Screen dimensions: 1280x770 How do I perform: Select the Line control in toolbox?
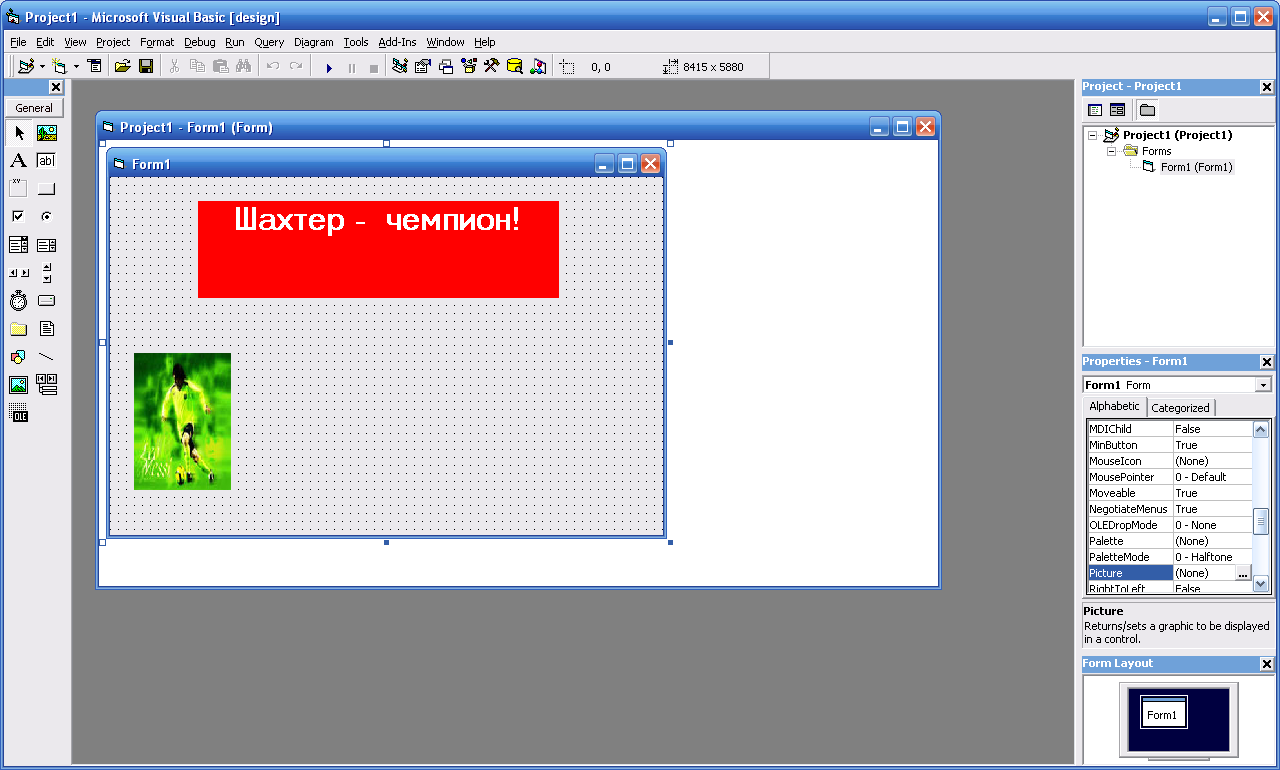pos(47,357)
